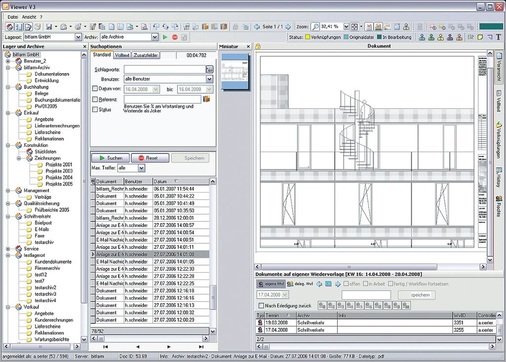Open the Max. Treffer dropdown

pyautogui.click(x=142, y=168)
